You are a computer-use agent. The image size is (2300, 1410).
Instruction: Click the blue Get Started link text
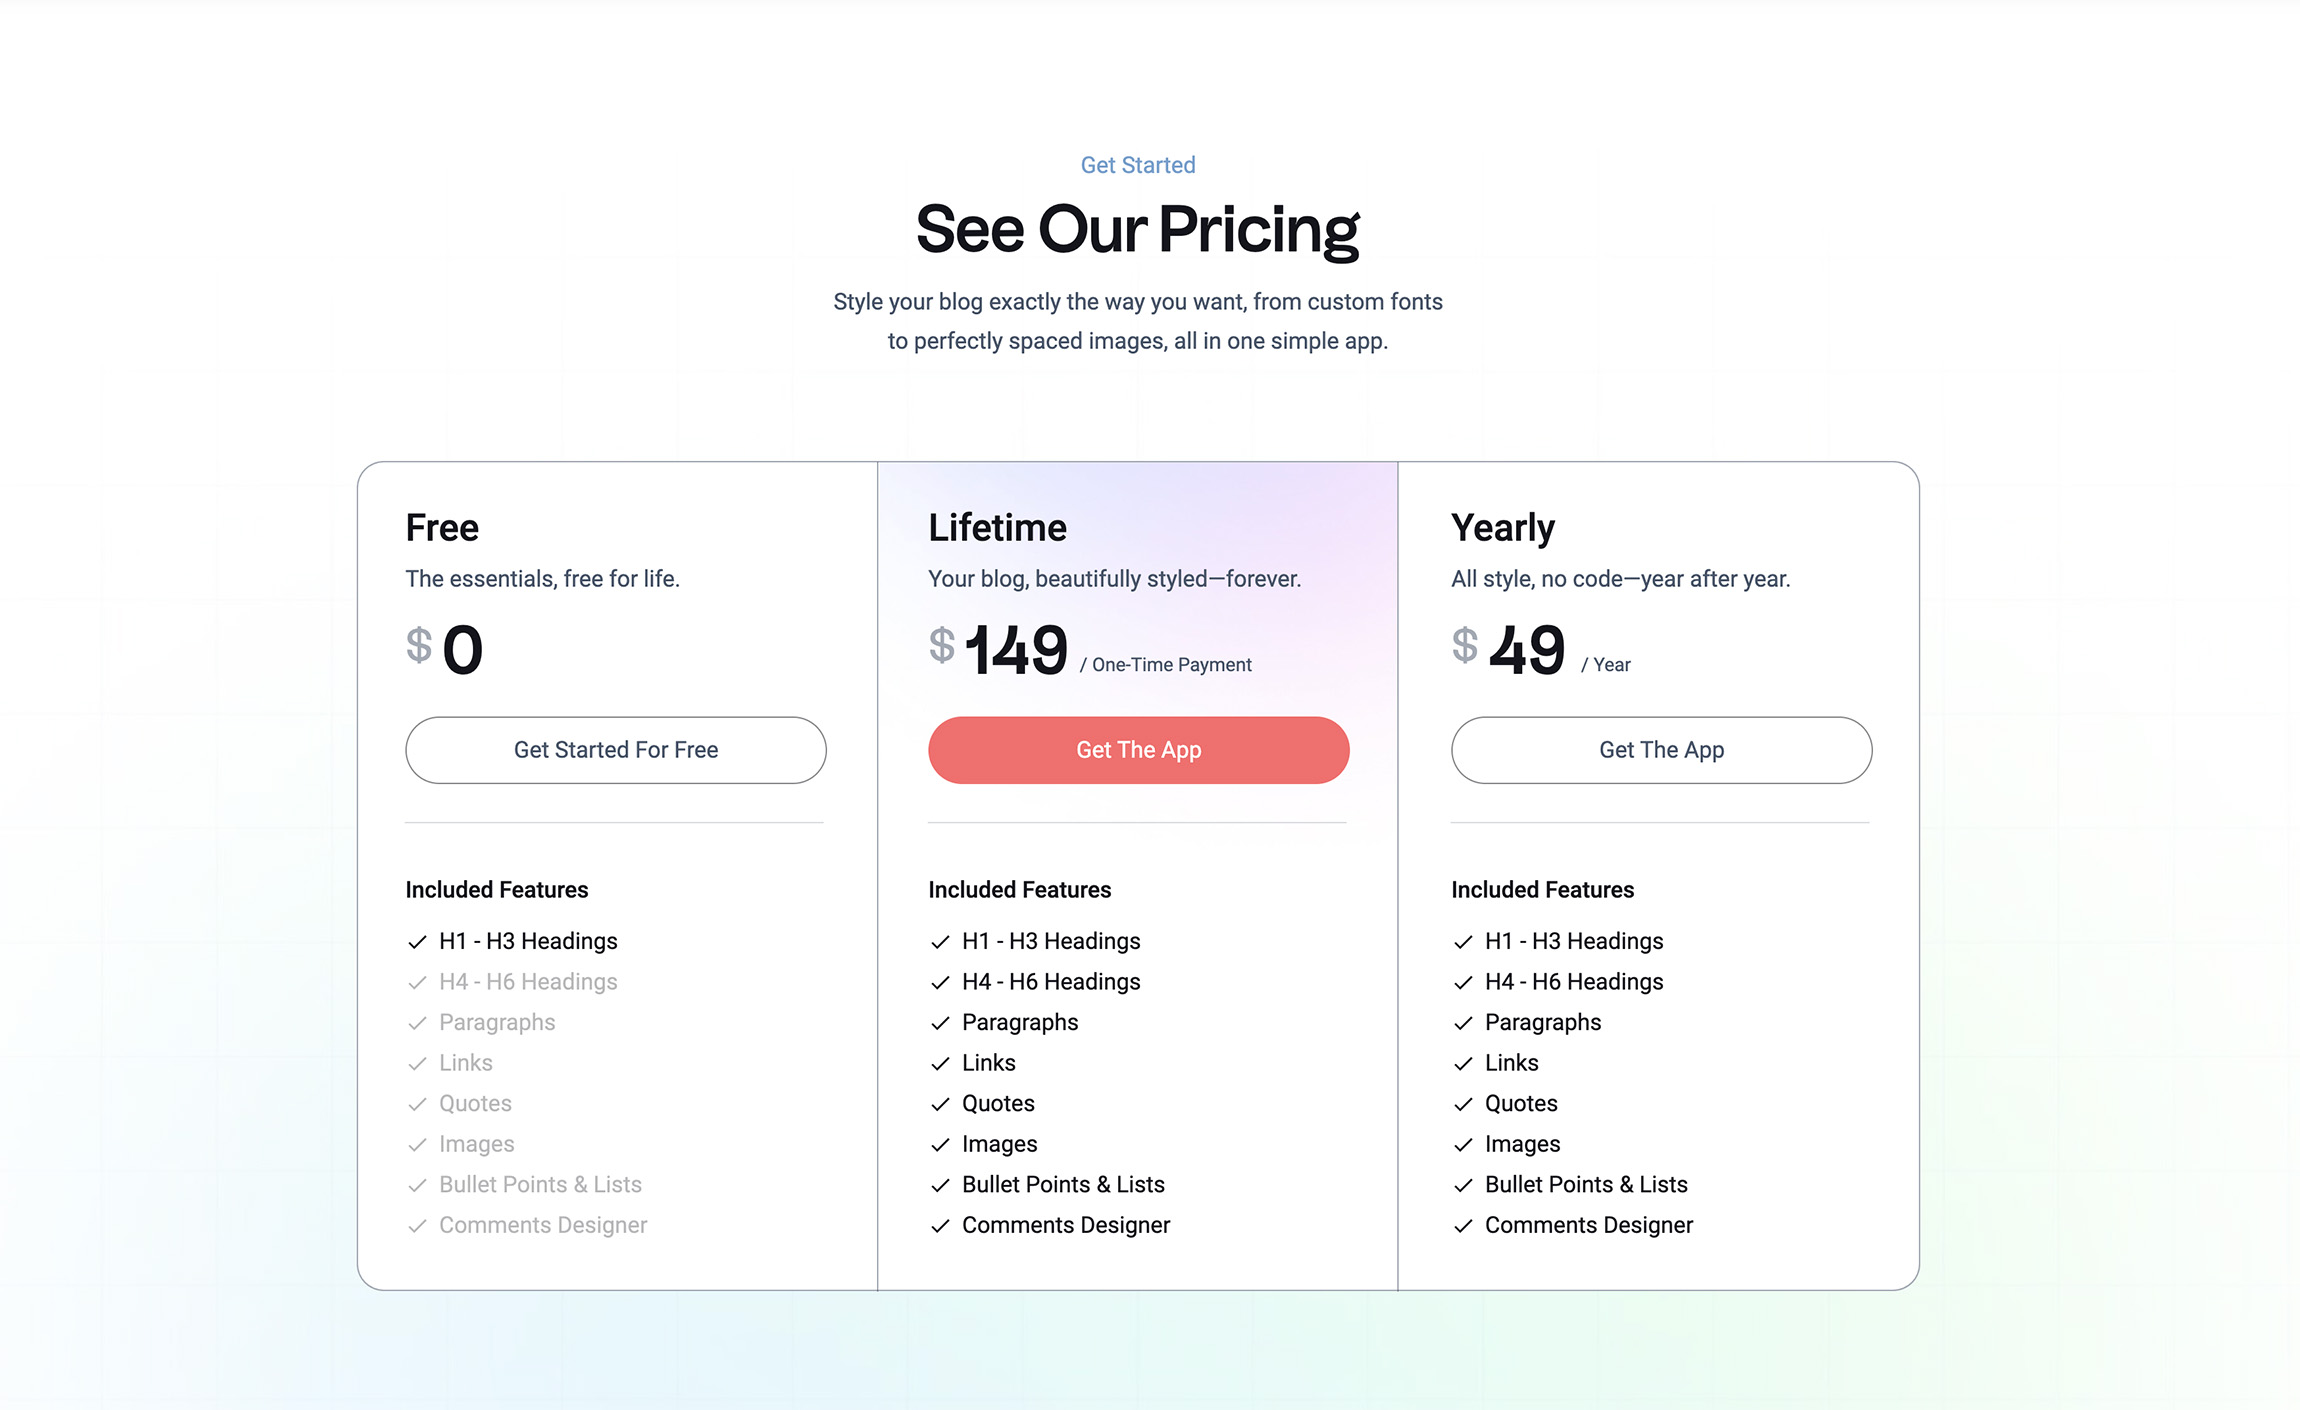[1137, 165]
